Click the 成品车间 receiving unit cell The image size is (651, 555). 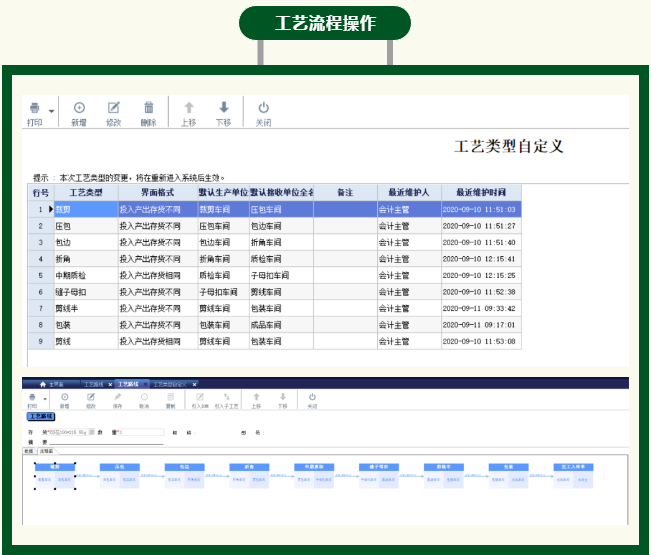(281, 325)
